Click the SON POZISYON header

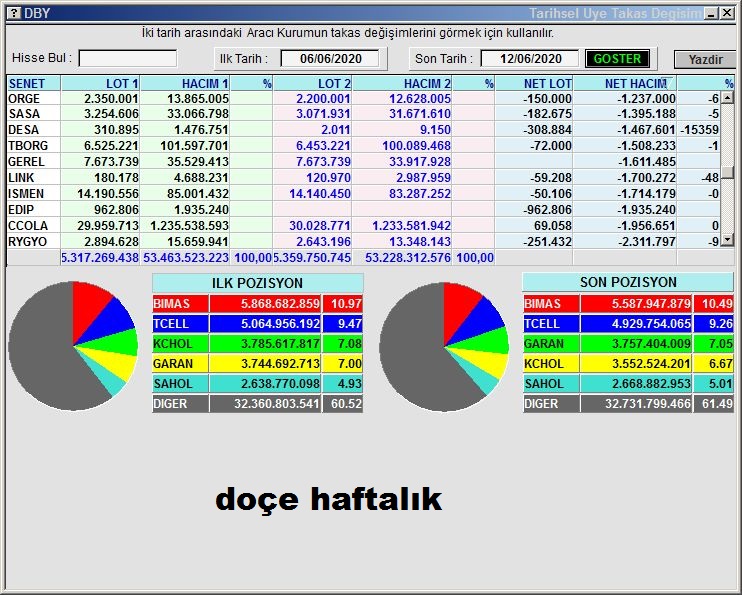coord(628,282)
